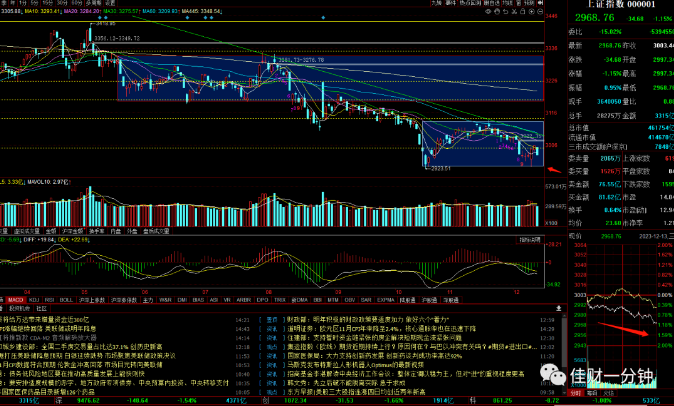Select the 60分 period tab

tap(77, 3)
